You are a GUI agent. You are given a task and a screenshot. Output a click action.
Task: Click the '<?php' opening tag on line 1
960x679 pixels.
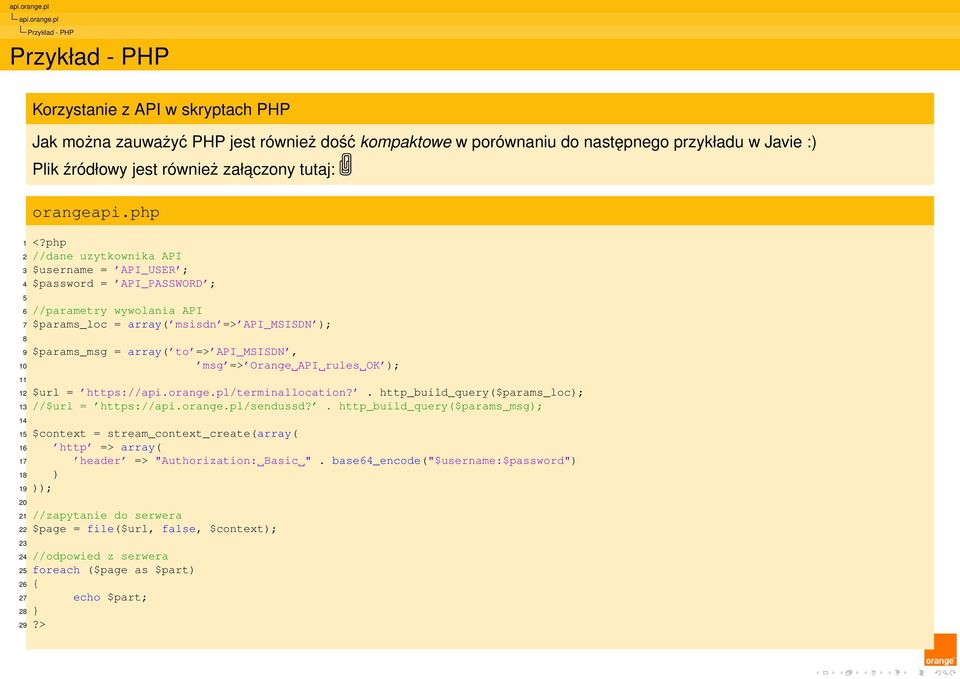coord(50,242)
